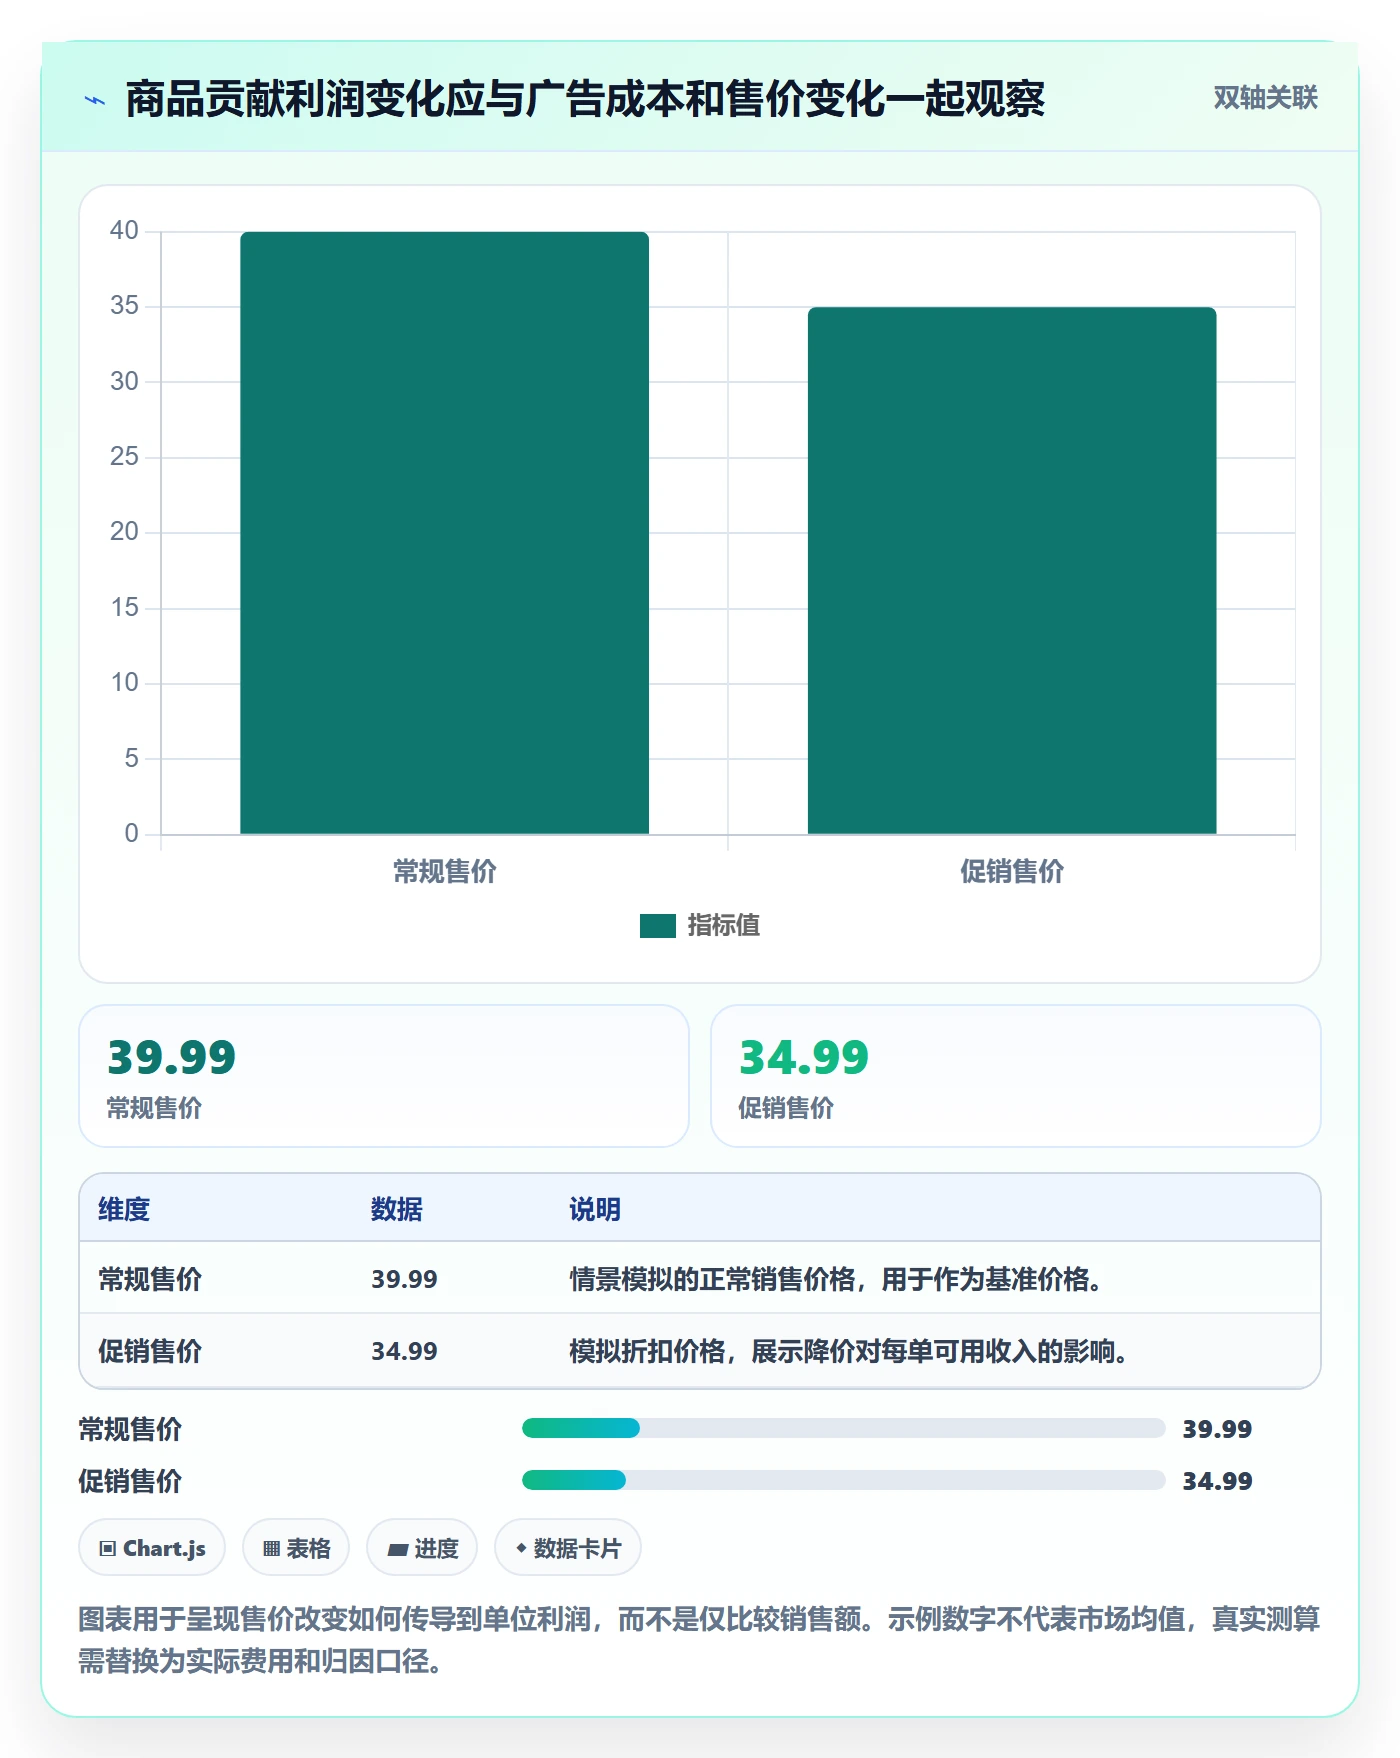
Task: Click the 常规售价 progress bar
Action: (x=843, y=1428)
